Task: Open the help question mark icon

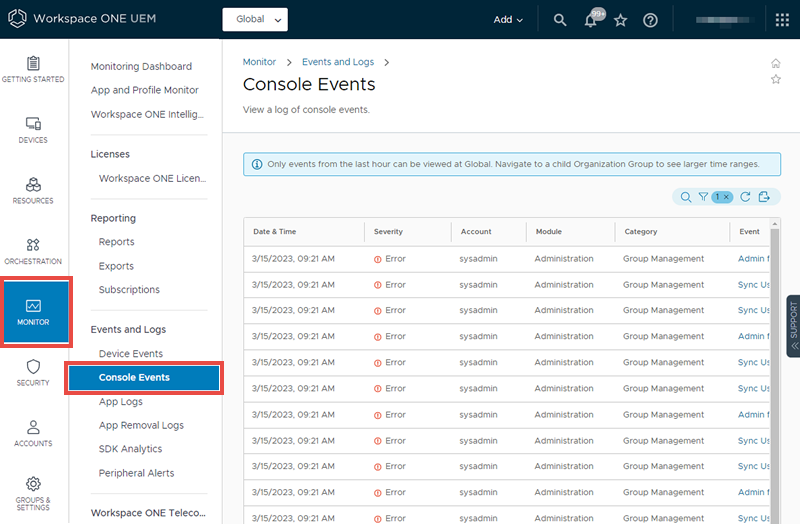Action: (x=650, y=20)
